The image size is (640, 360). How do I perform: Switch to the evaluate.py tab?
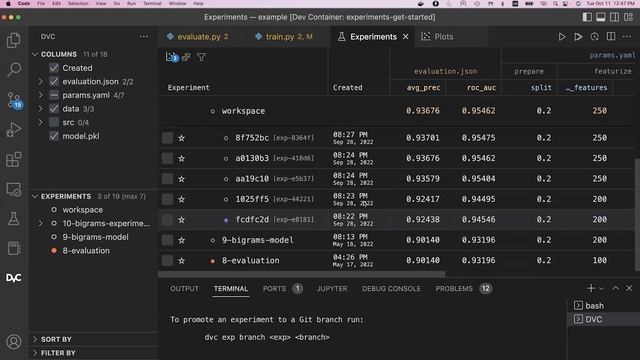point(198,37)
